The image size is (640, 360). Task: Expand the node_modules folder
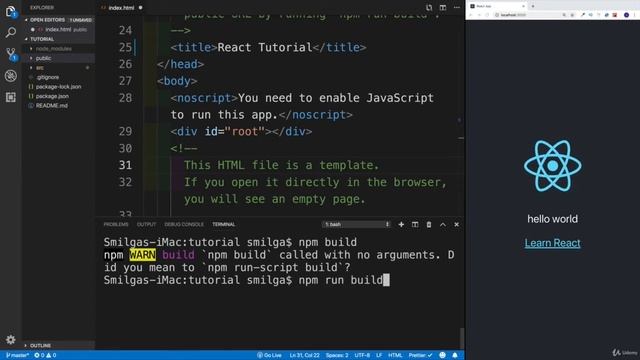53,49
